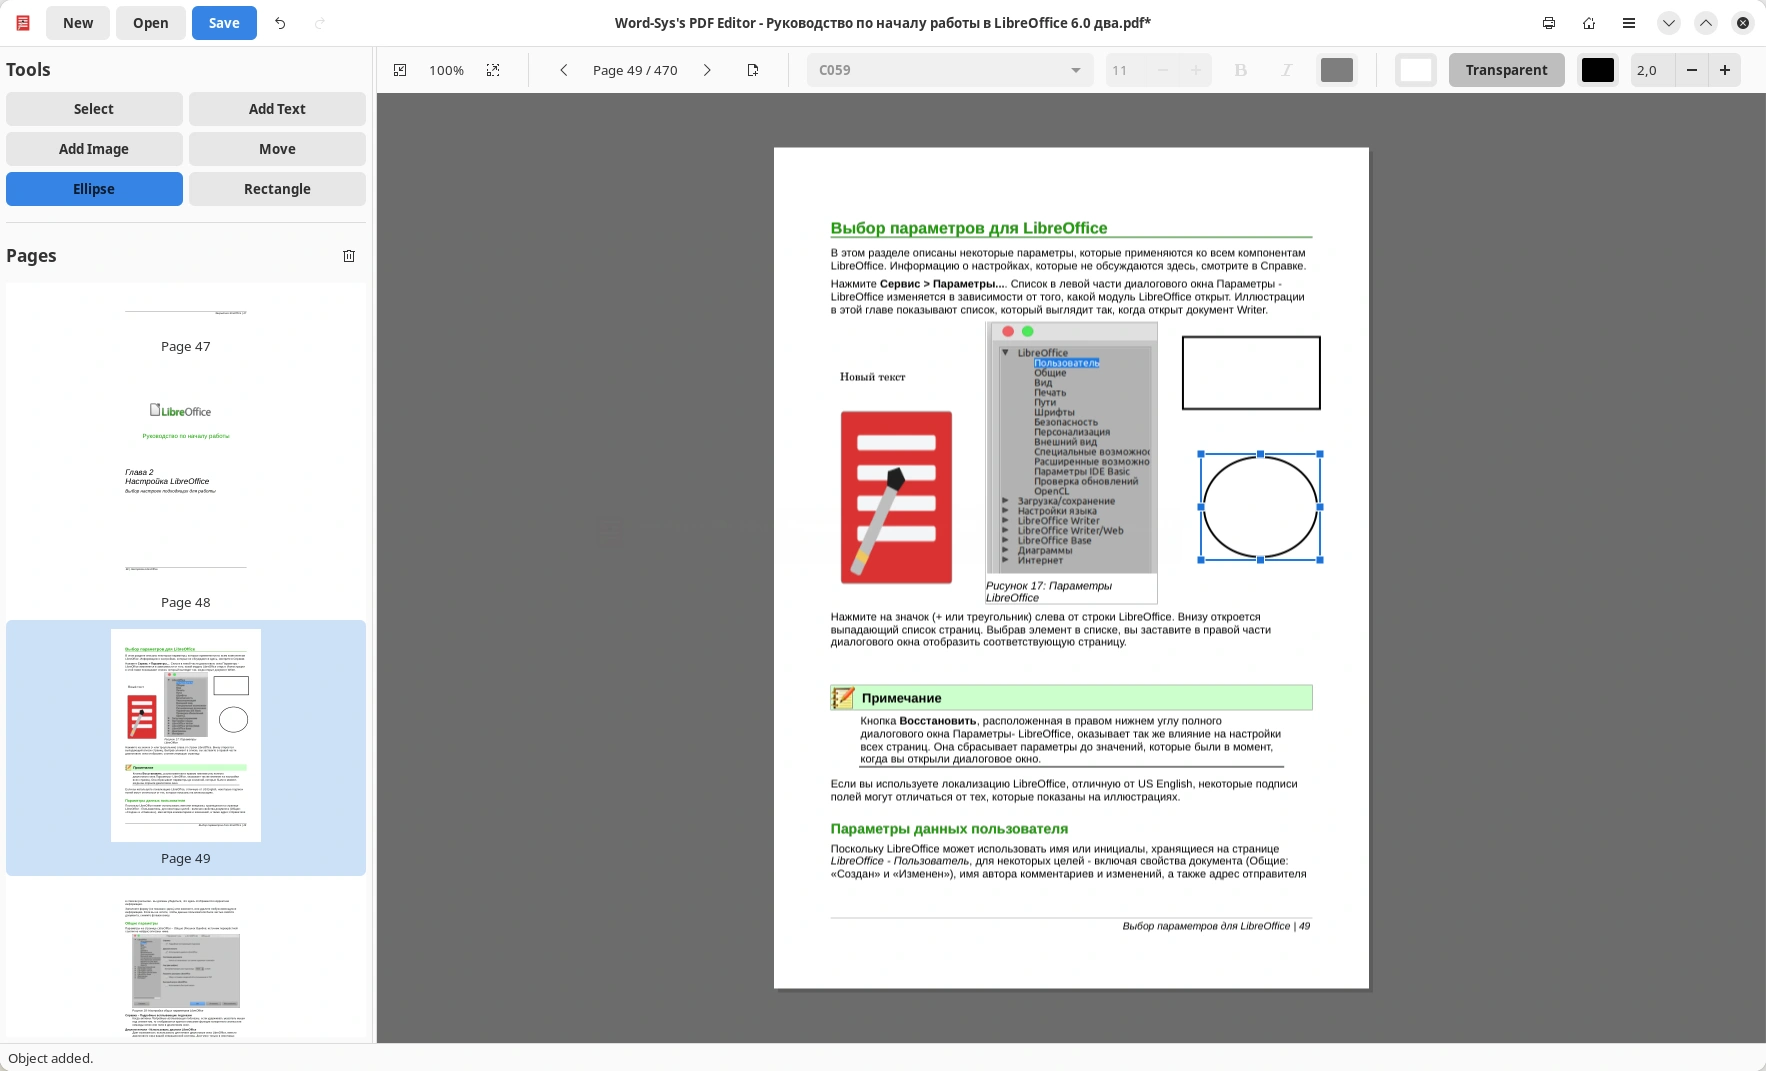Open the hamburger main menu

click(1629, 23)
